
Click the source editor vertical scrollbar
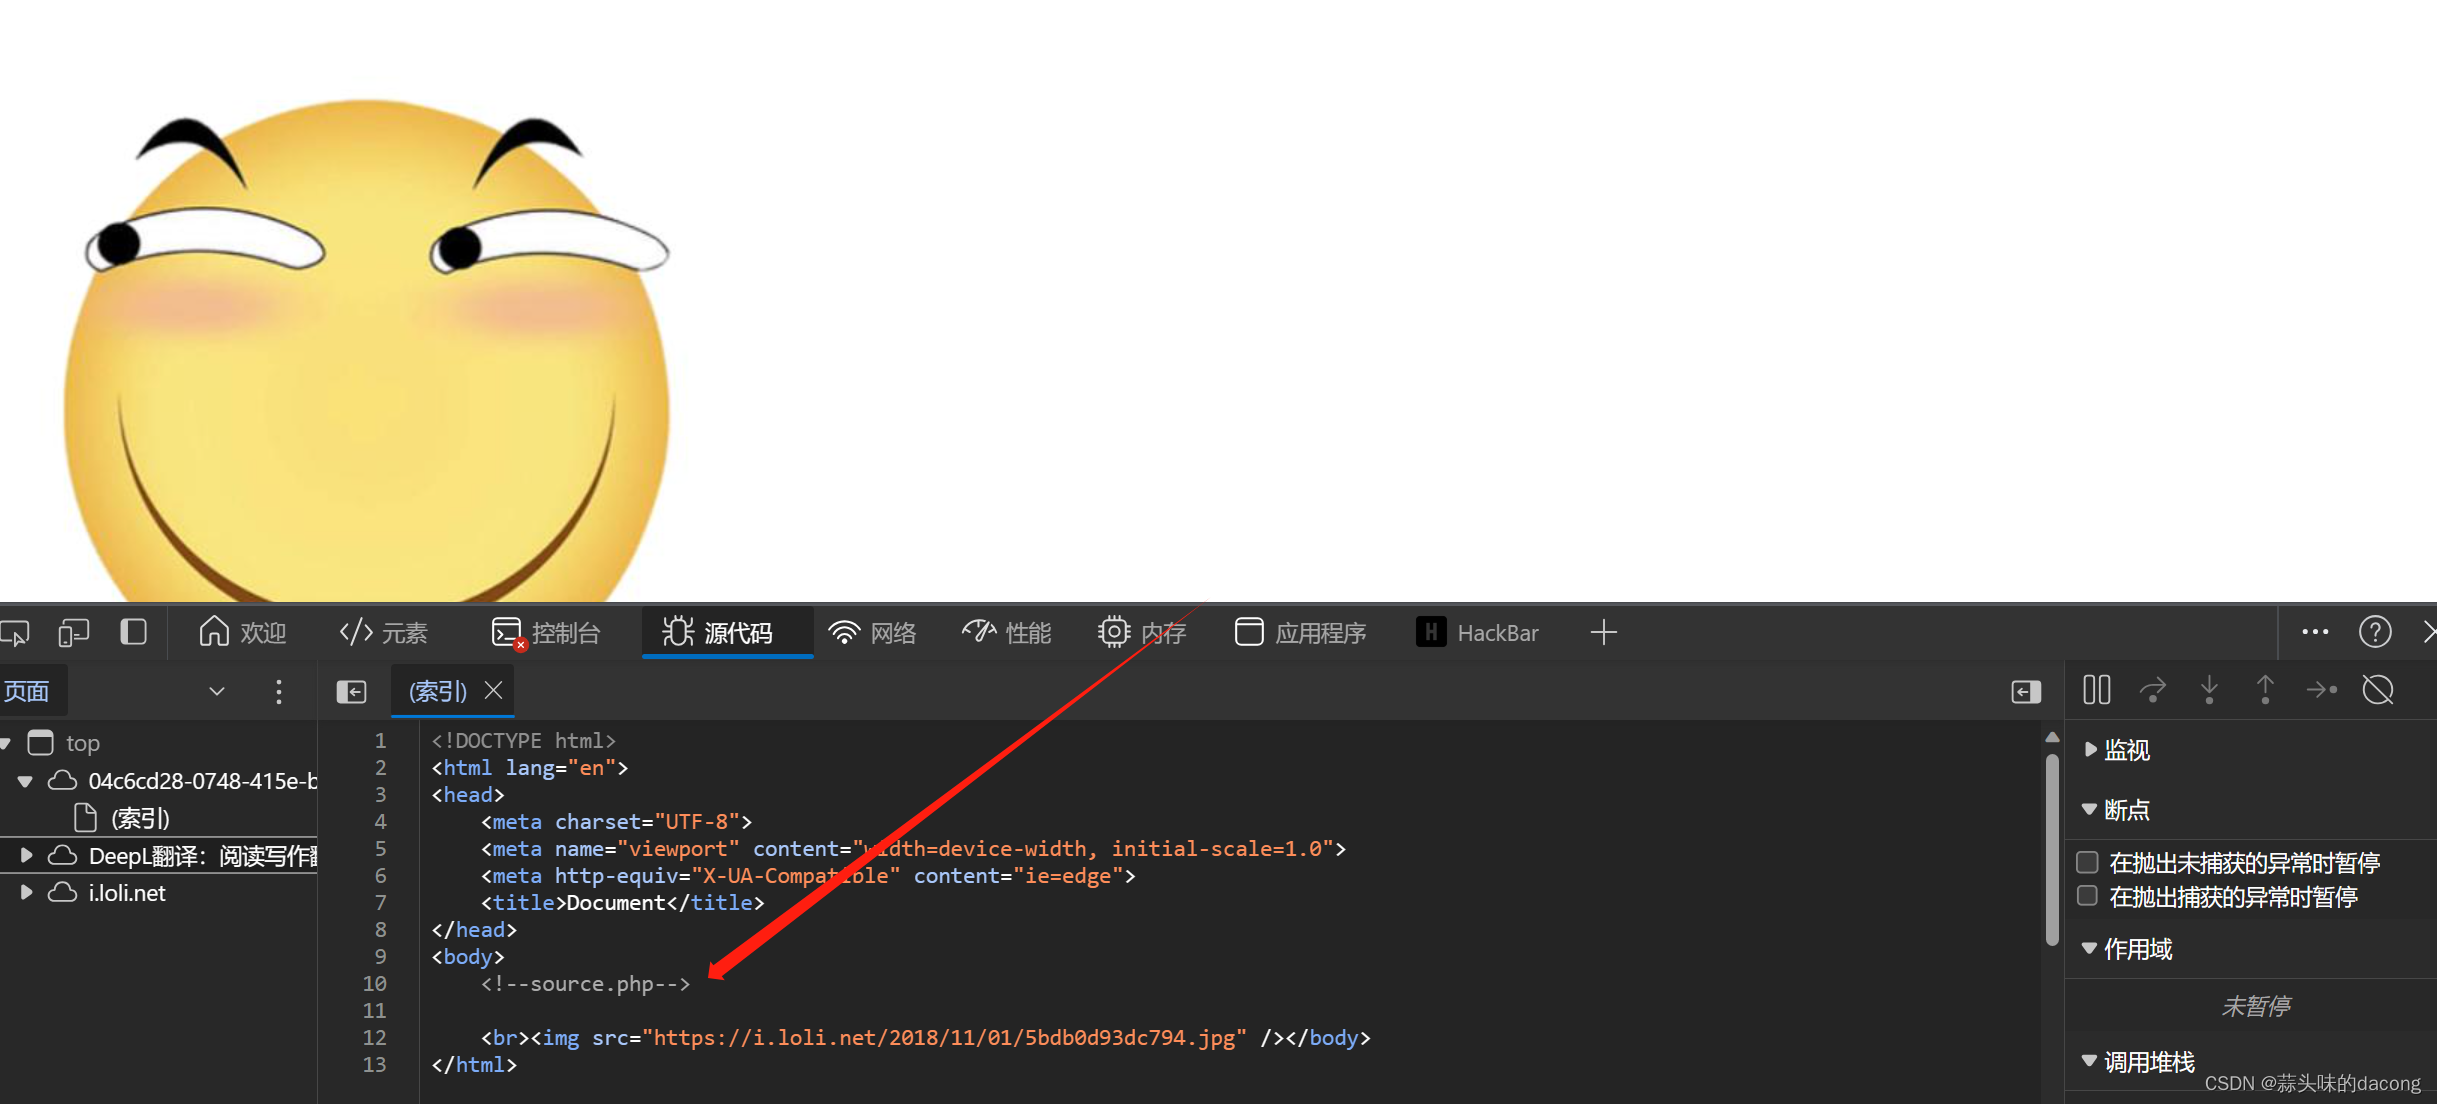[2052, 850]
